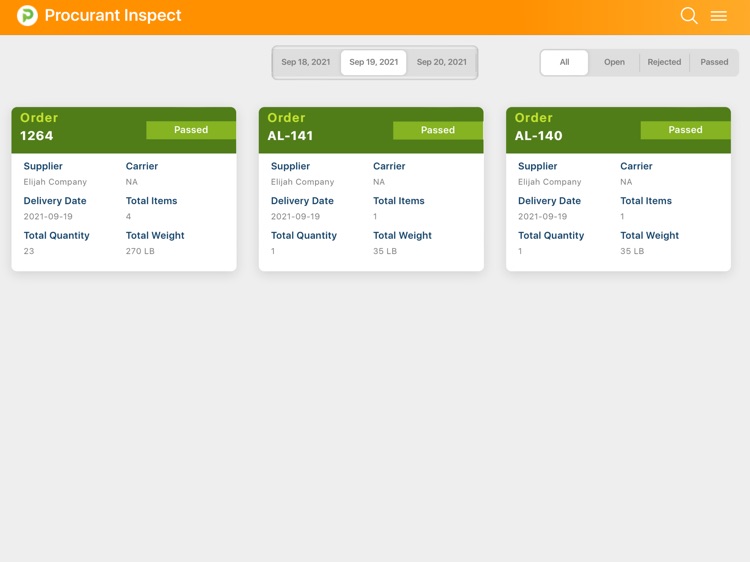Click the Procurant logo icon

coord(27,15)
